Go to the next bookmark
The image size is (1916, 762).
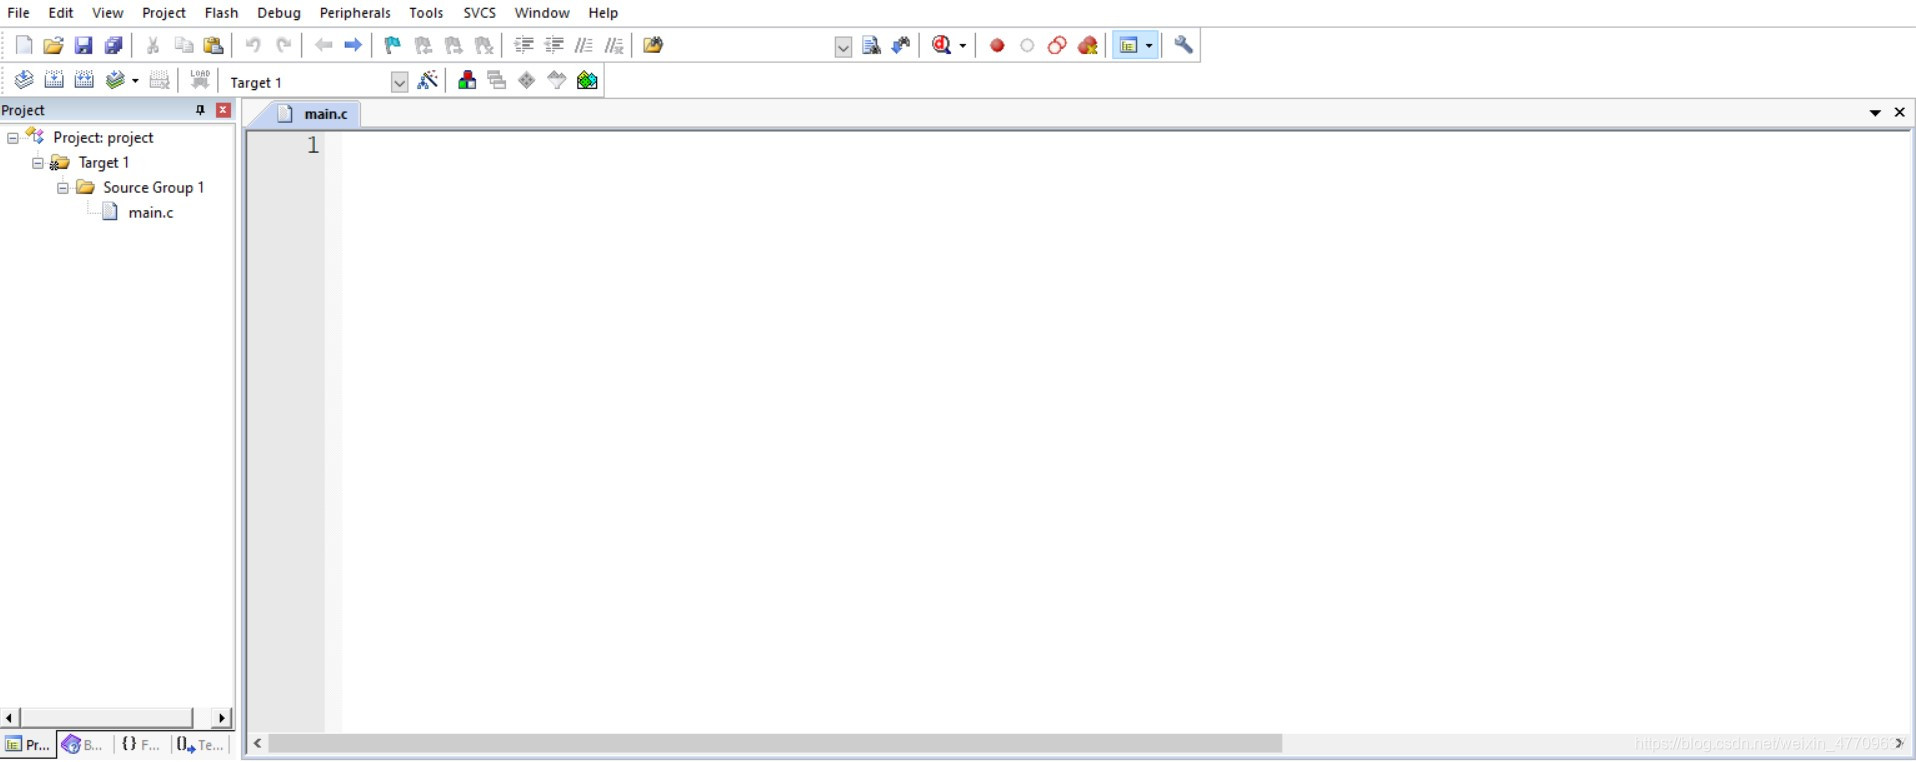(453, 45)
